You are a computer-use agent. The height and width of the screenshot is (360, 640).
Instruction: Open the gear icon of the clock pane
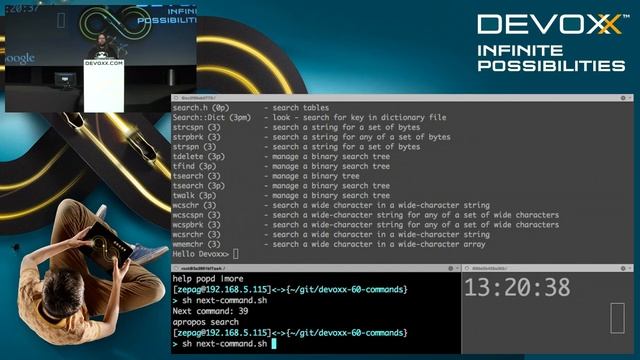[623, 268]
